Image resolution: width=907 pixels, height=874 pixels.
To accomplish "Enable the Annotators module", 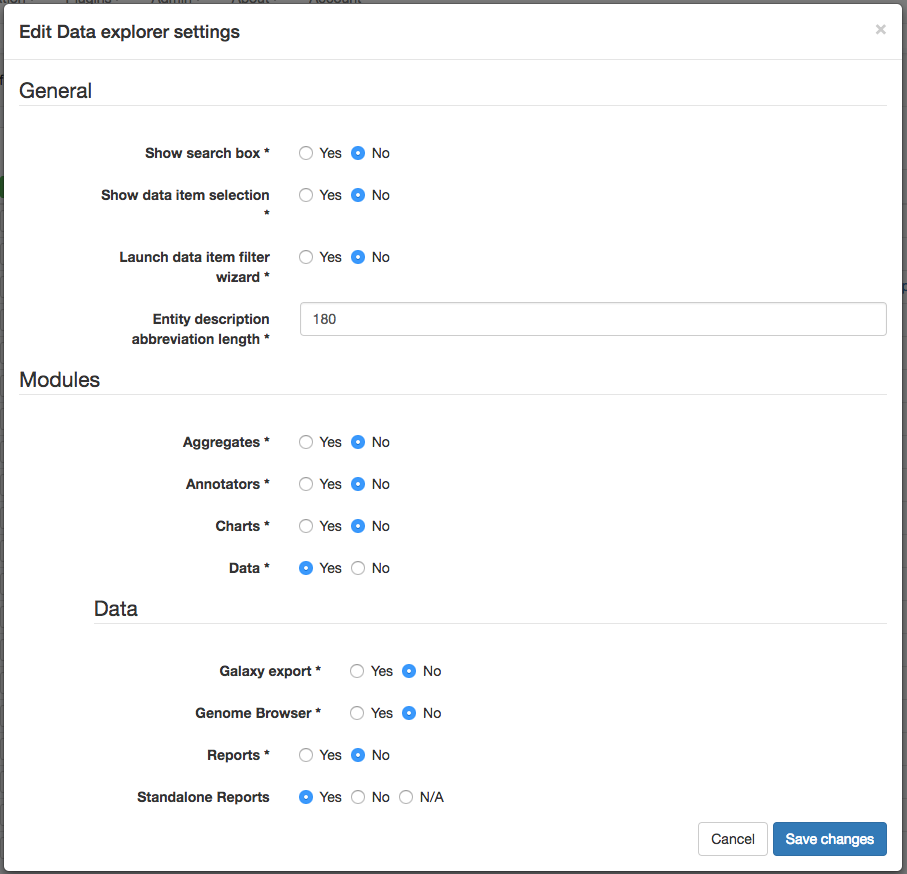I will 306,484.
